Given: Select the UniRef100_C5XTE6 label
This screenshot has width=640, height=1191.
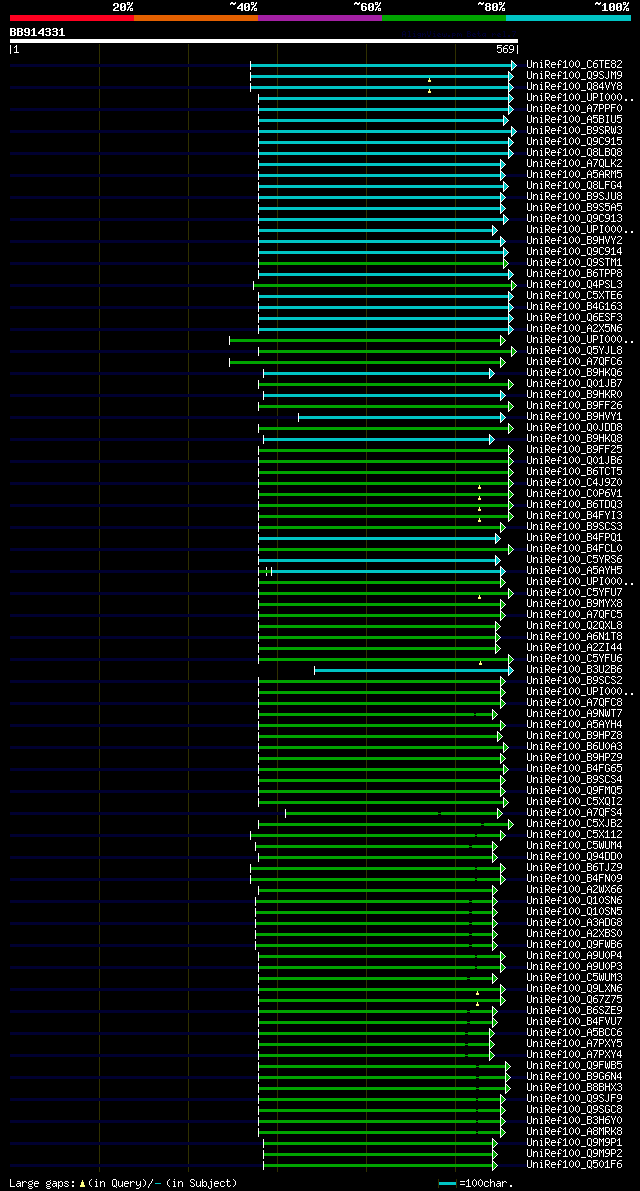Looking at the screenshot, I should (x=574, y=295).
